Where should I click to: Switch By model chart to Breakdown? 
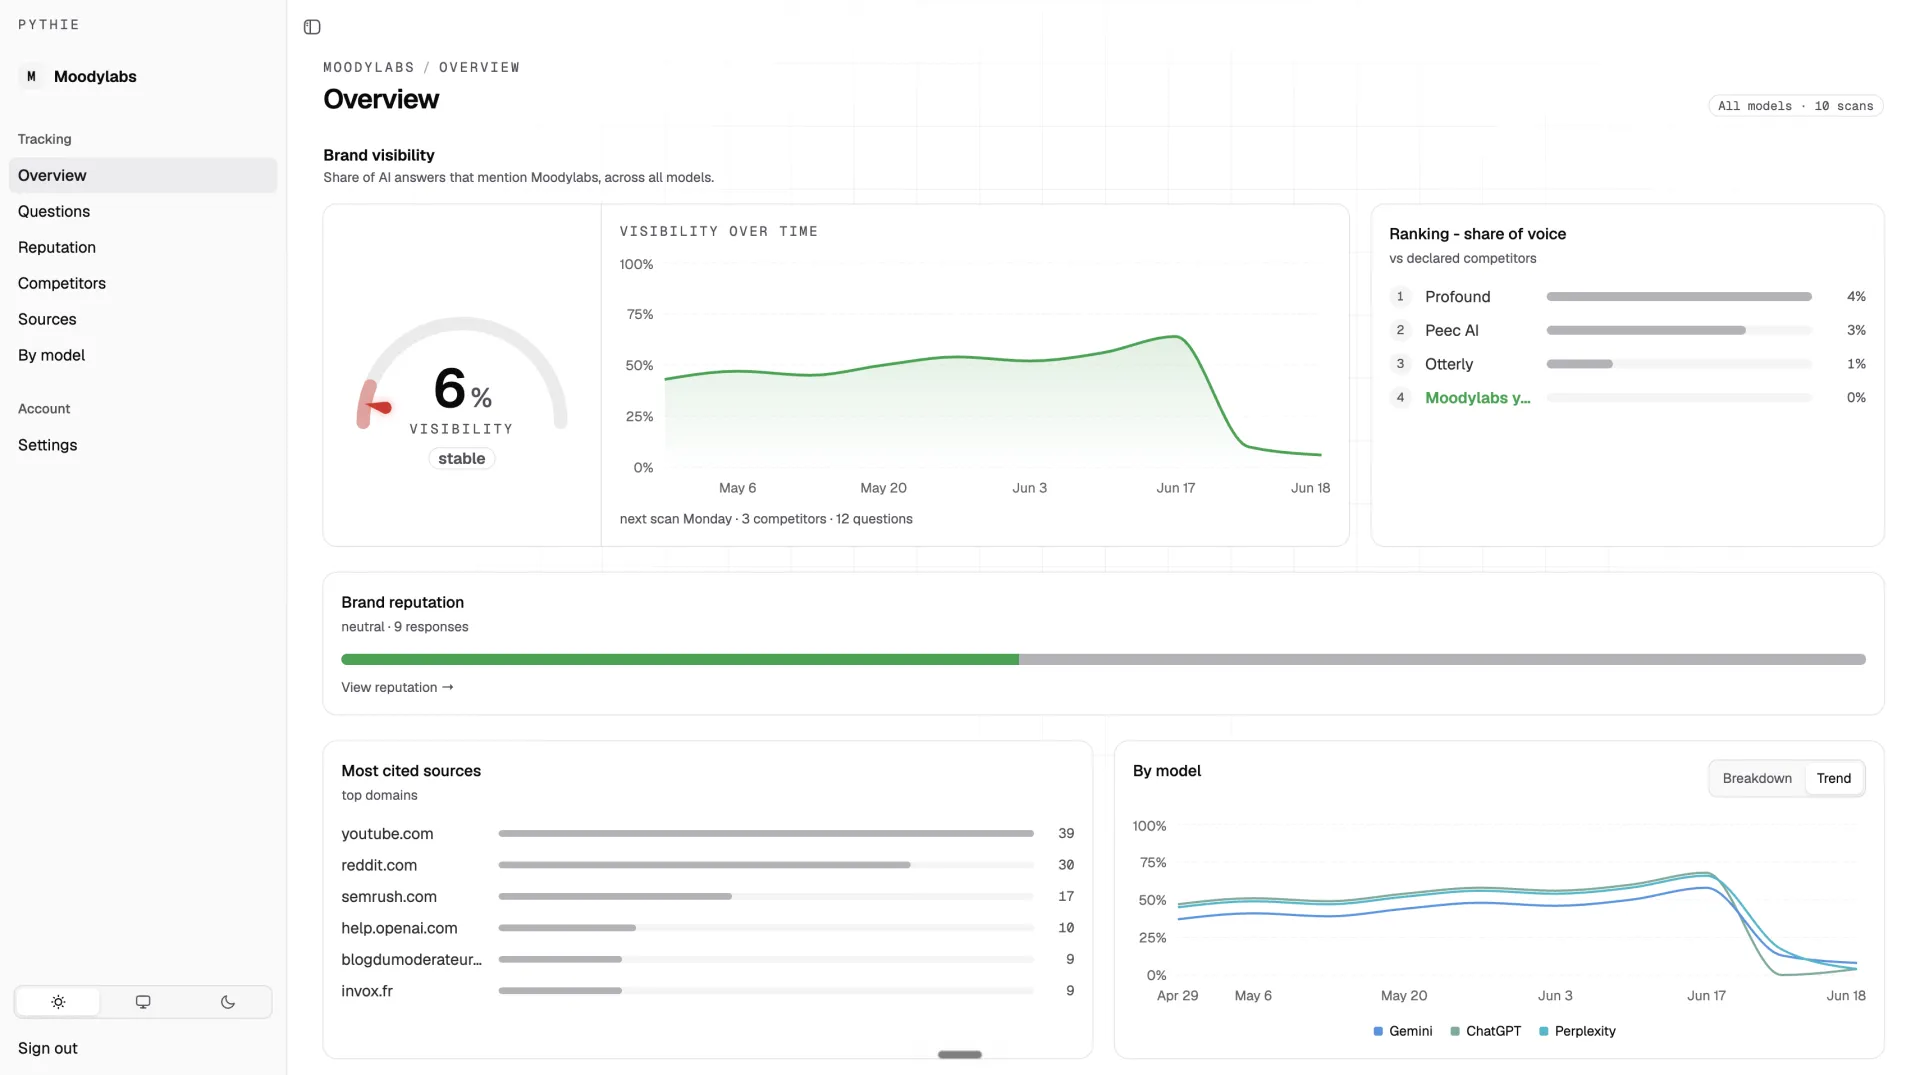pos(1757,778)
